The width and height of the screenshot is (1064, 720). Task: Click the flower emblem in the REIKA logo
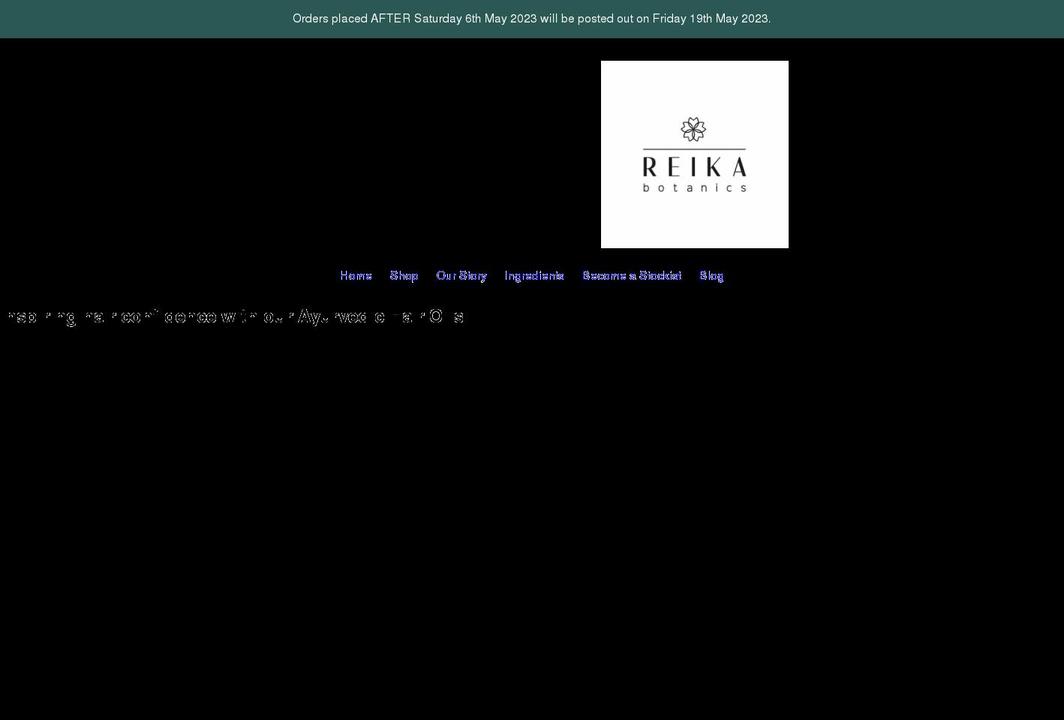tap(693, 128)
